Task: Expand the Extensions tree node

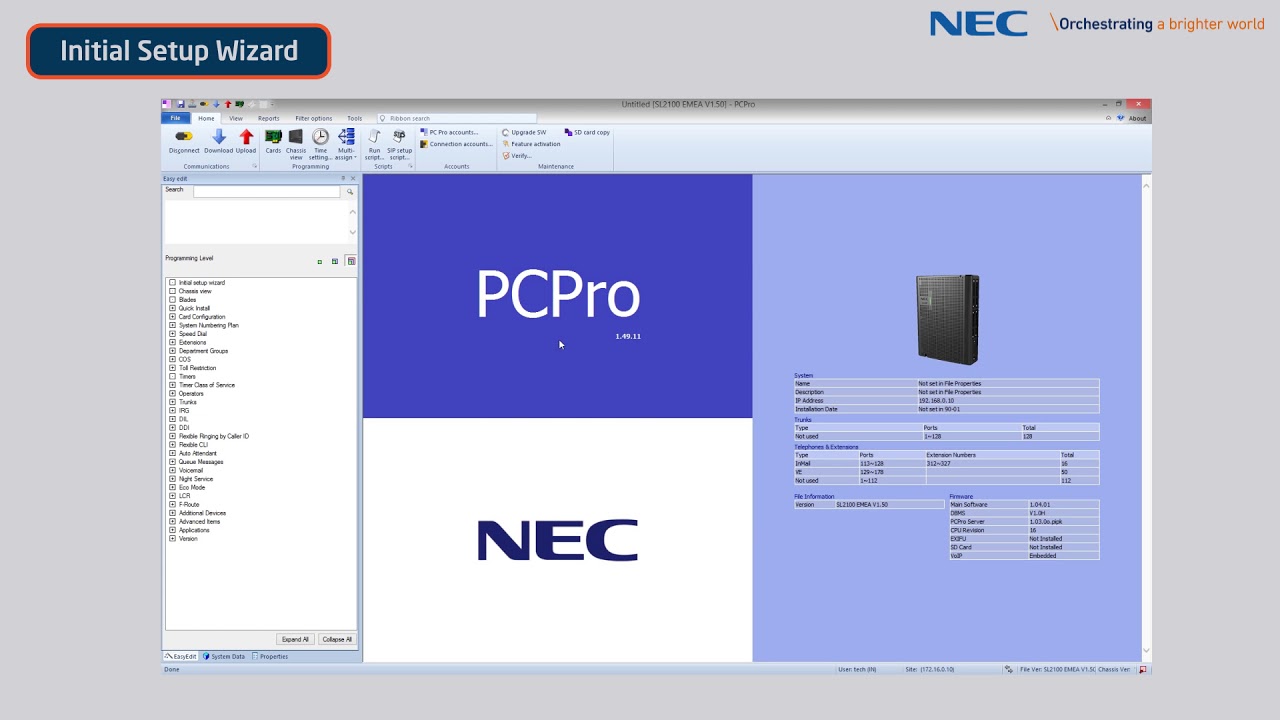Action: [x=172, y=342]
